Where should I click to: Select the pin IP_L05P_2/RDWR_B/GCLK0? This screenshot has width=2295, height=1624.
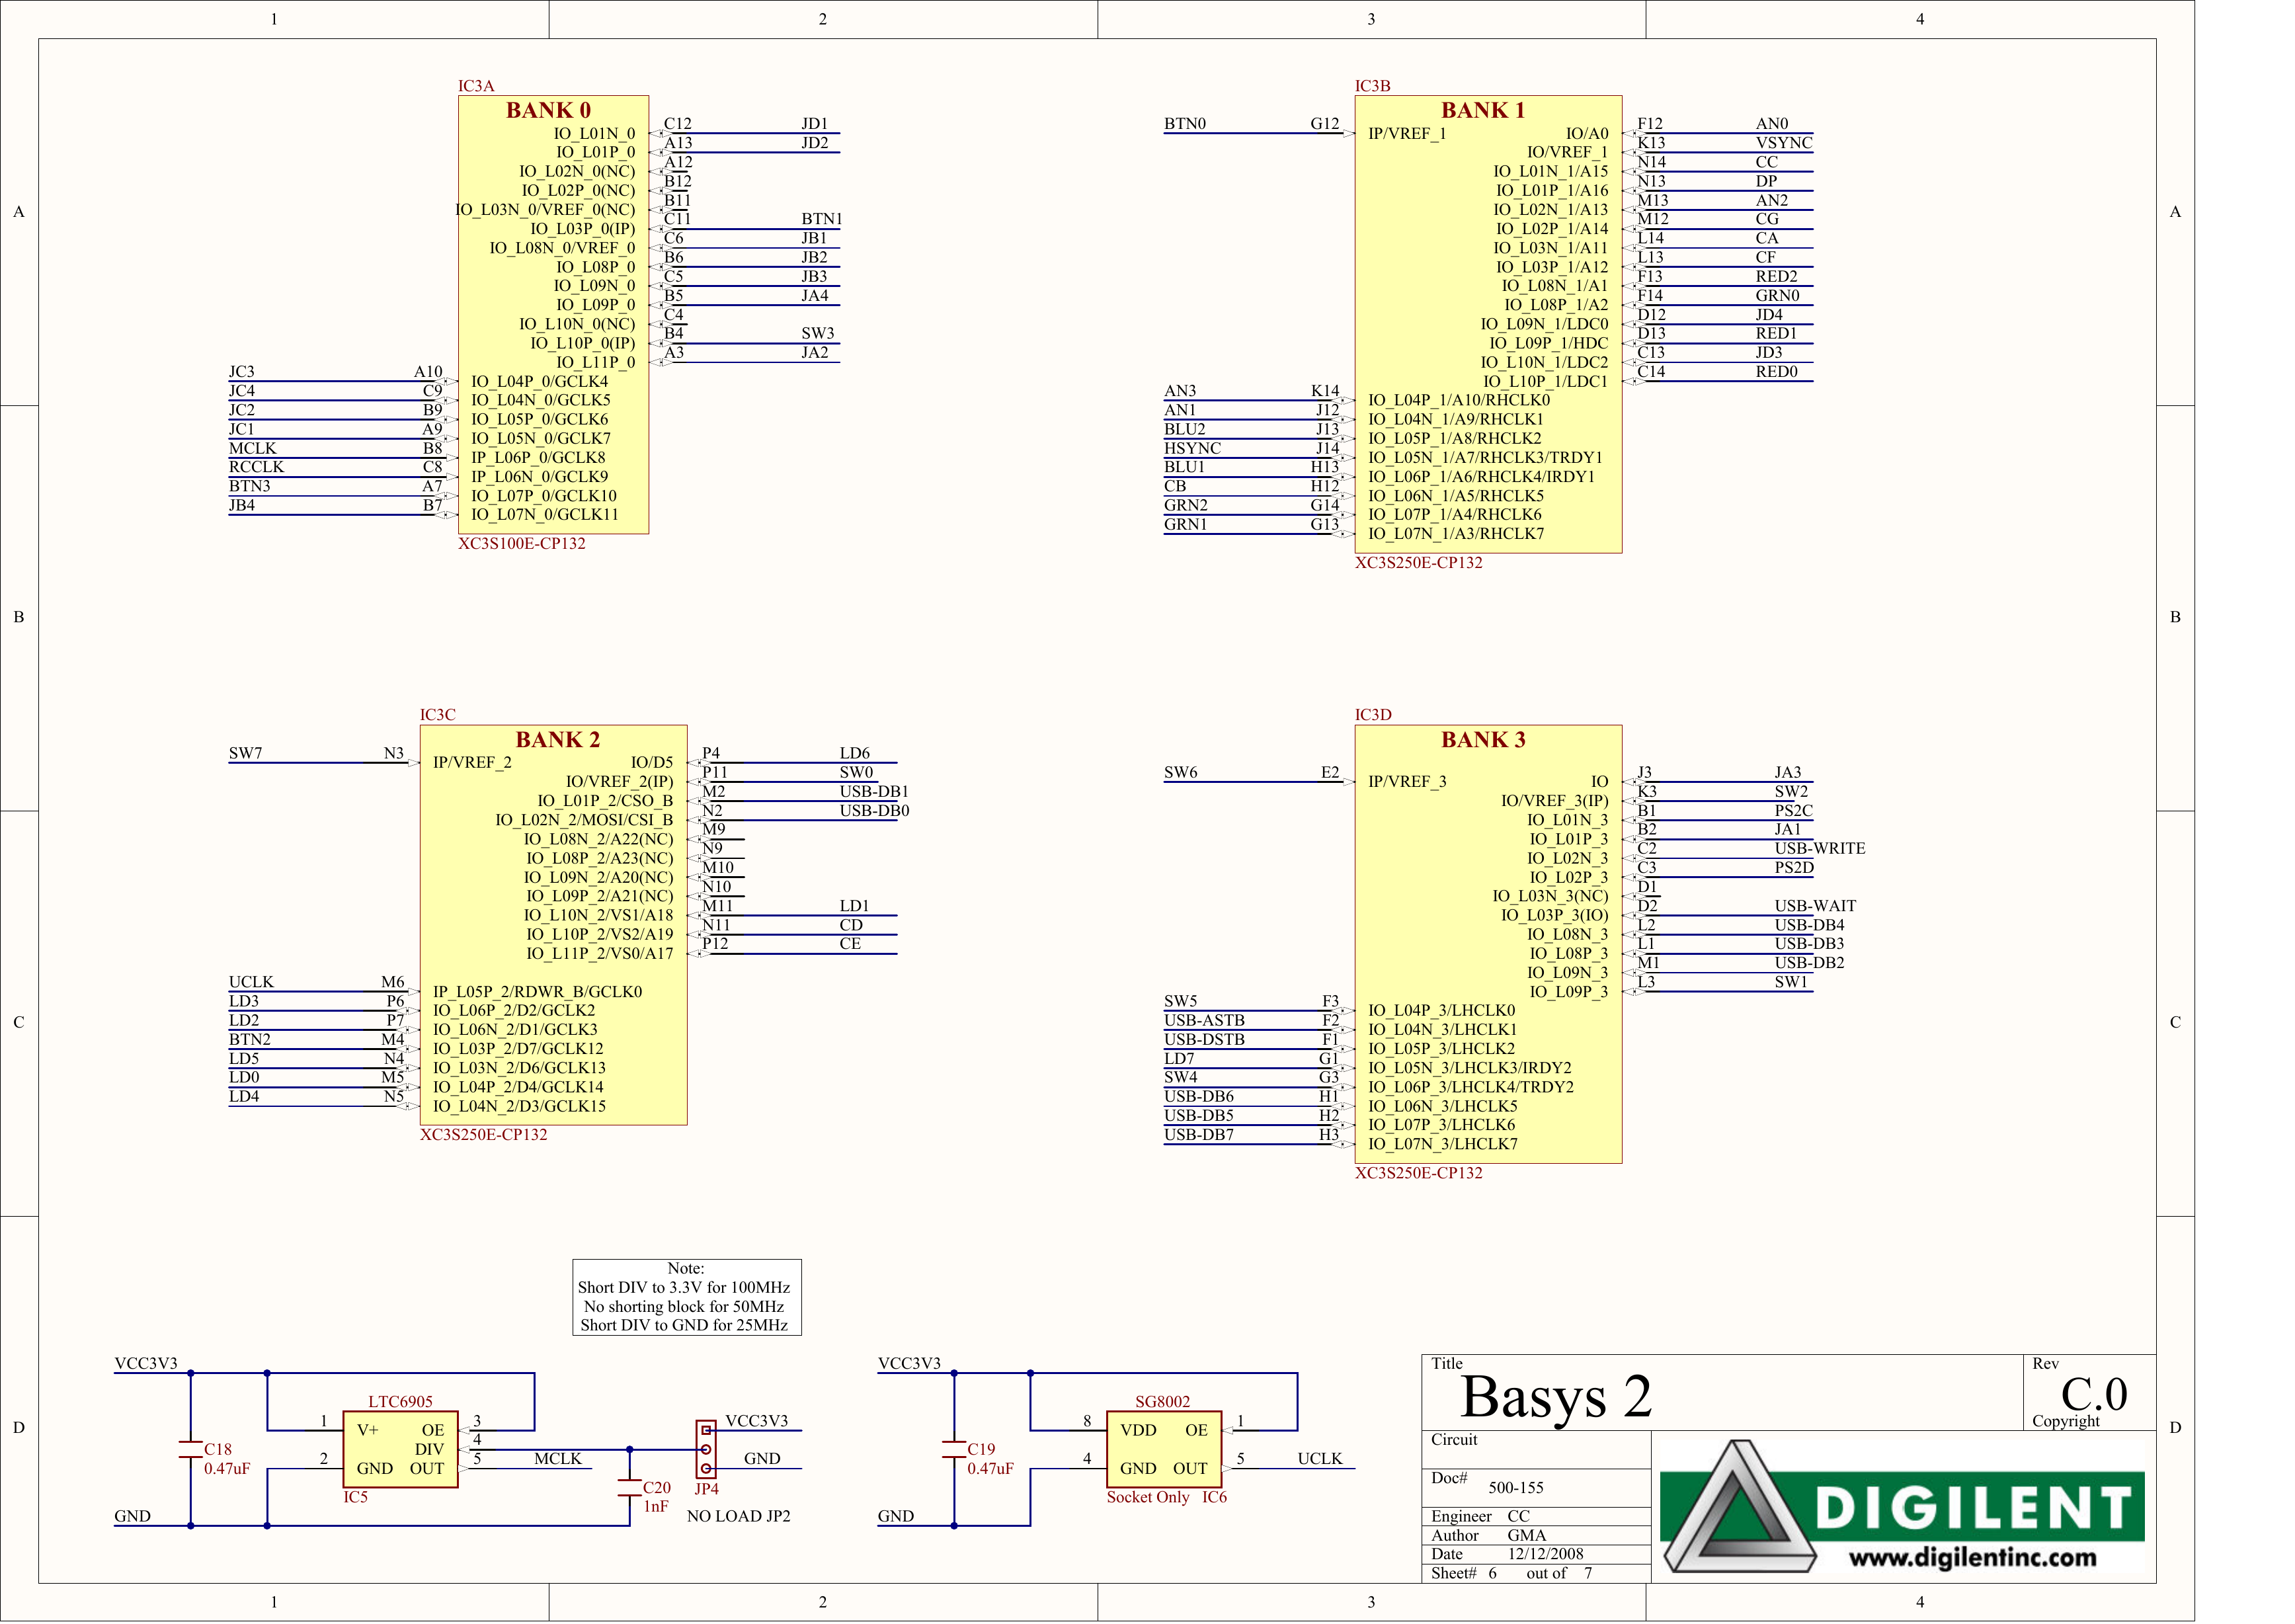pos(538,991)
